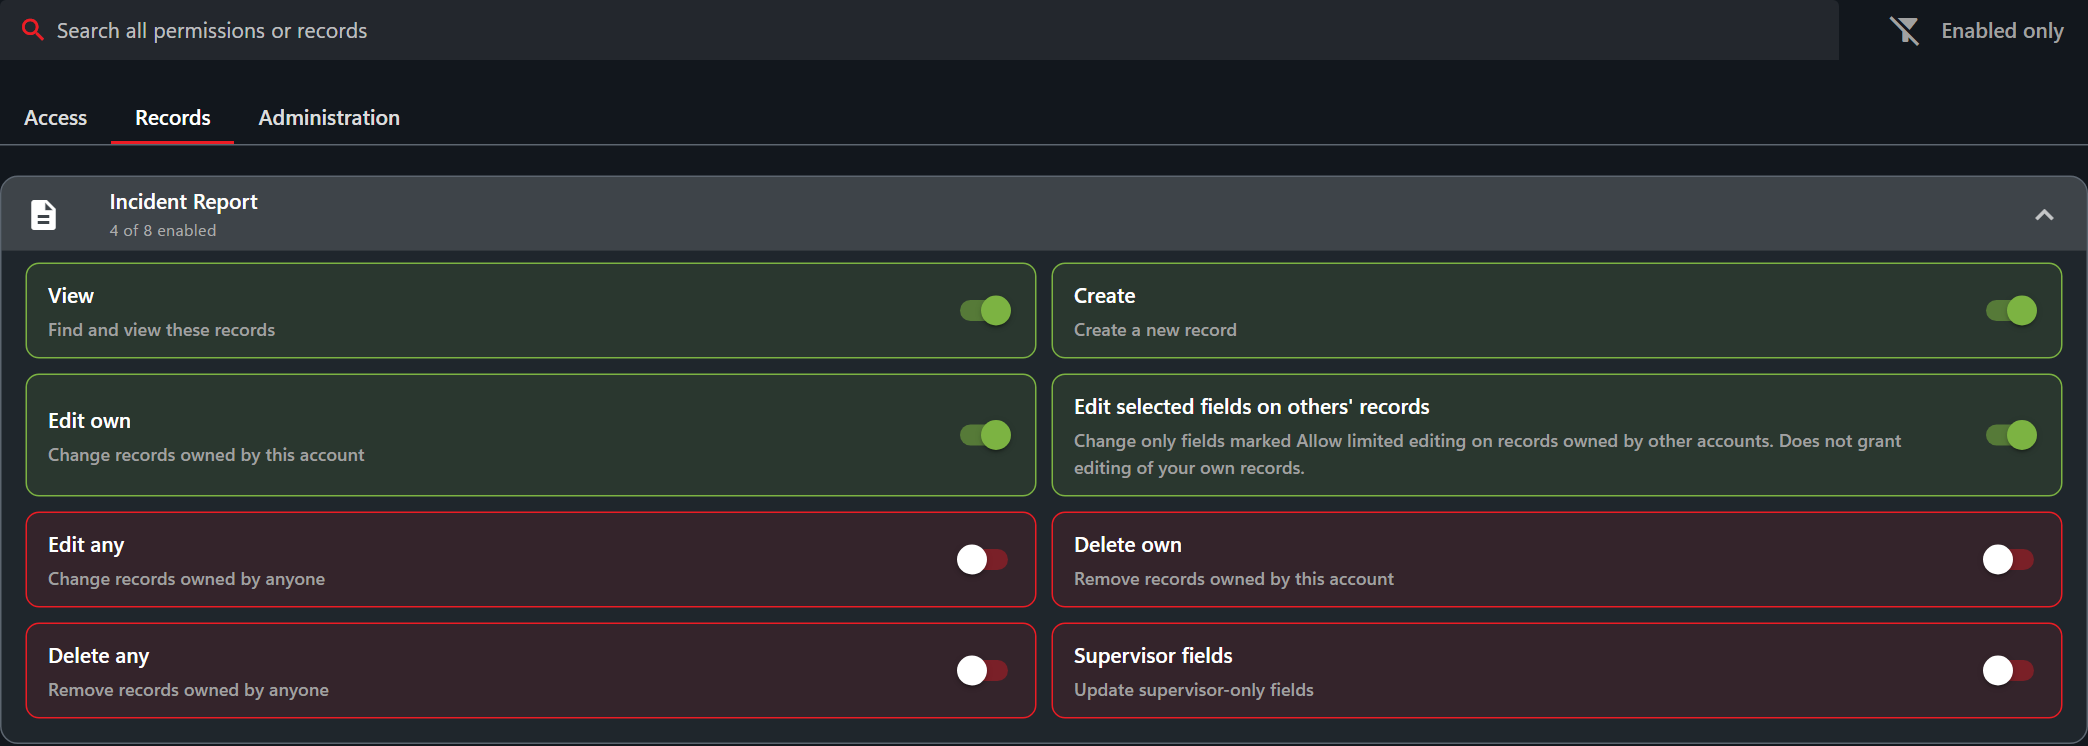Screen dimensions: 2088x746
Task: Click the Enabled only filter button
Action: point(1976,31)
